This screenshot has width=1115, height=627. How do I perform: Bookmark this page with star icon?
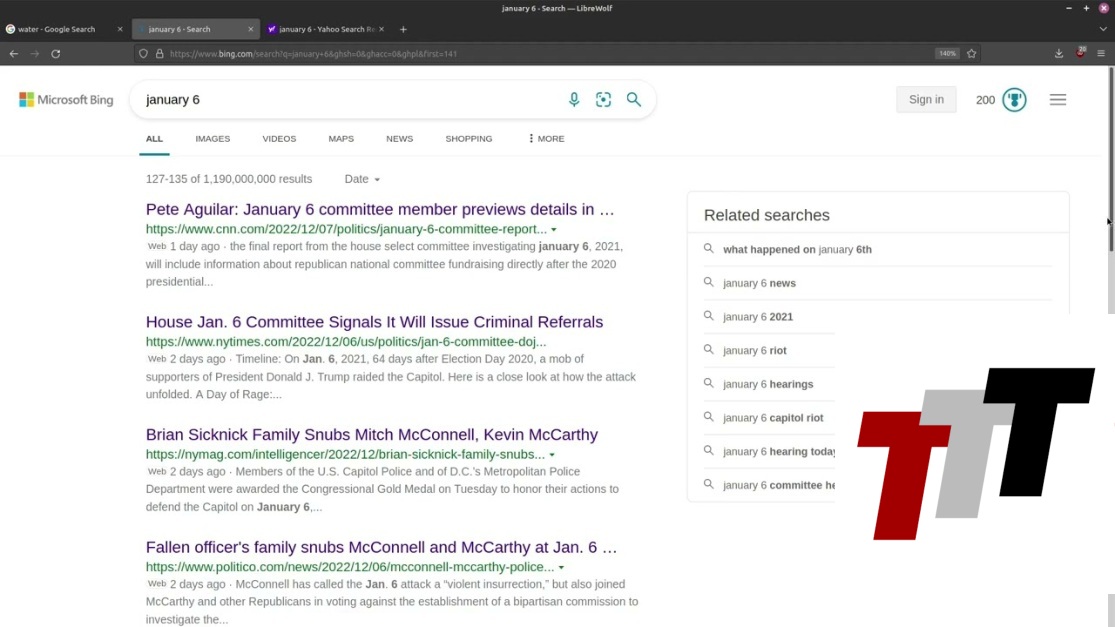click(x=971, y=53)
